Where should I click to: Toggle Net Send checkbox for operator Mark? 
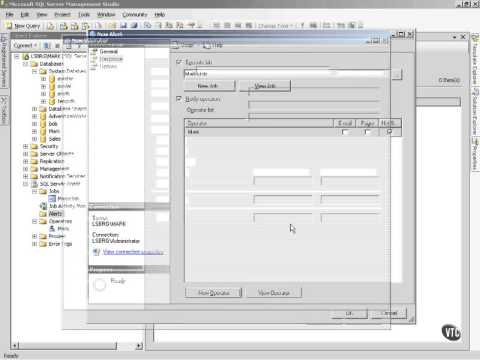(389, 132)
